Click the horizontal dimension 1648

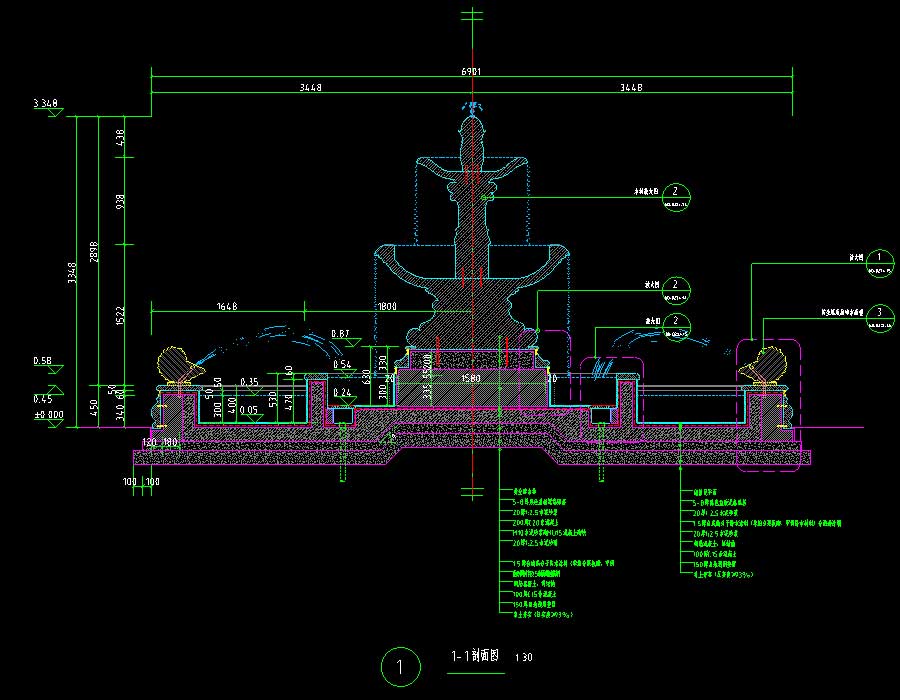pos(227,306)
